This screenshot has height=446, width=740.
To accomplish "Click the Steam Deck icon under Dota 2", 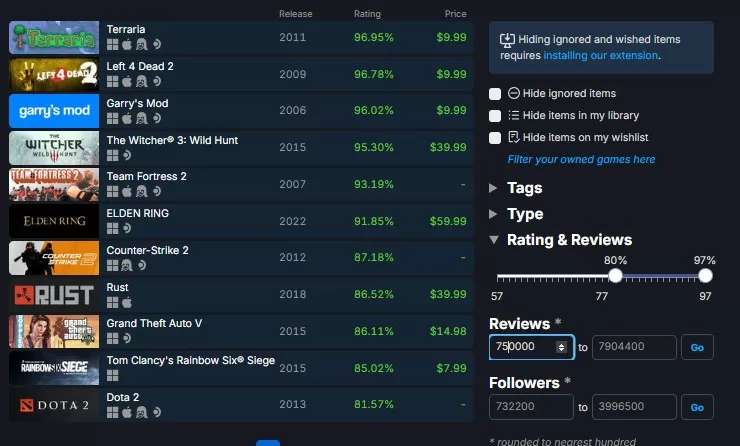I will tap(155, 410).
